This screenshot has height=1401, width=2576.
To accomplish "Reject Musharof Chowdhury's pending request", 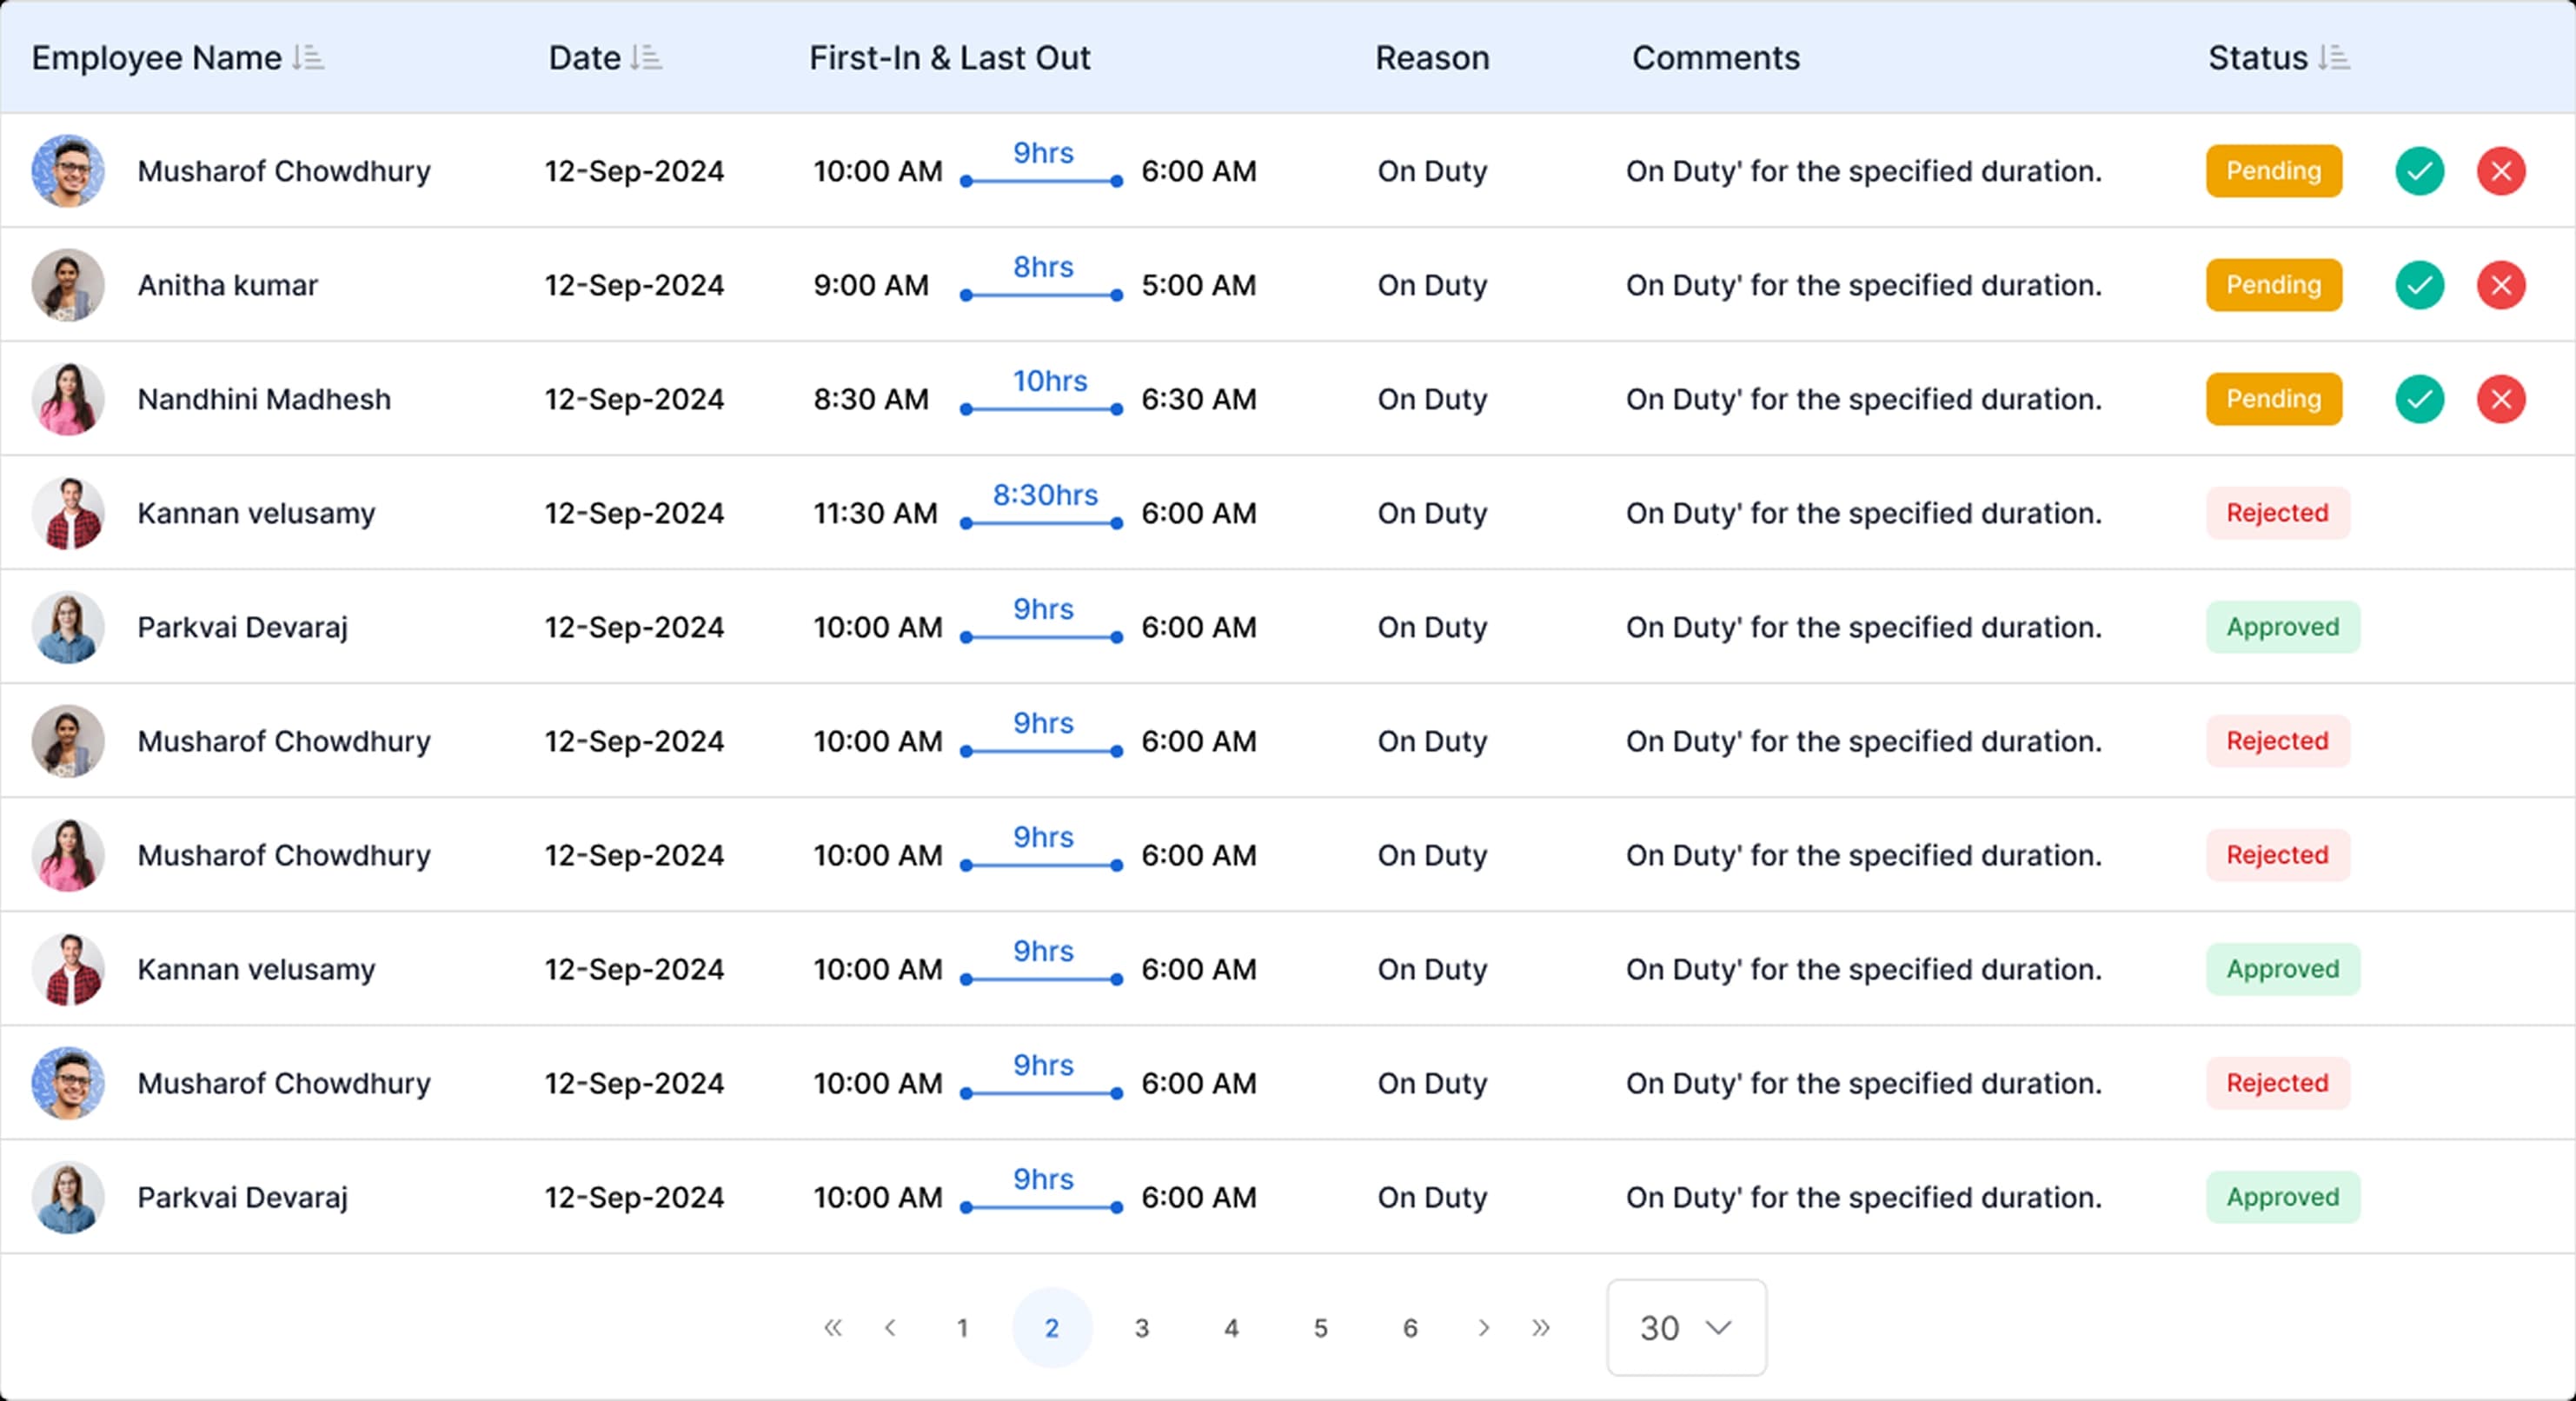I will 2500,171.
